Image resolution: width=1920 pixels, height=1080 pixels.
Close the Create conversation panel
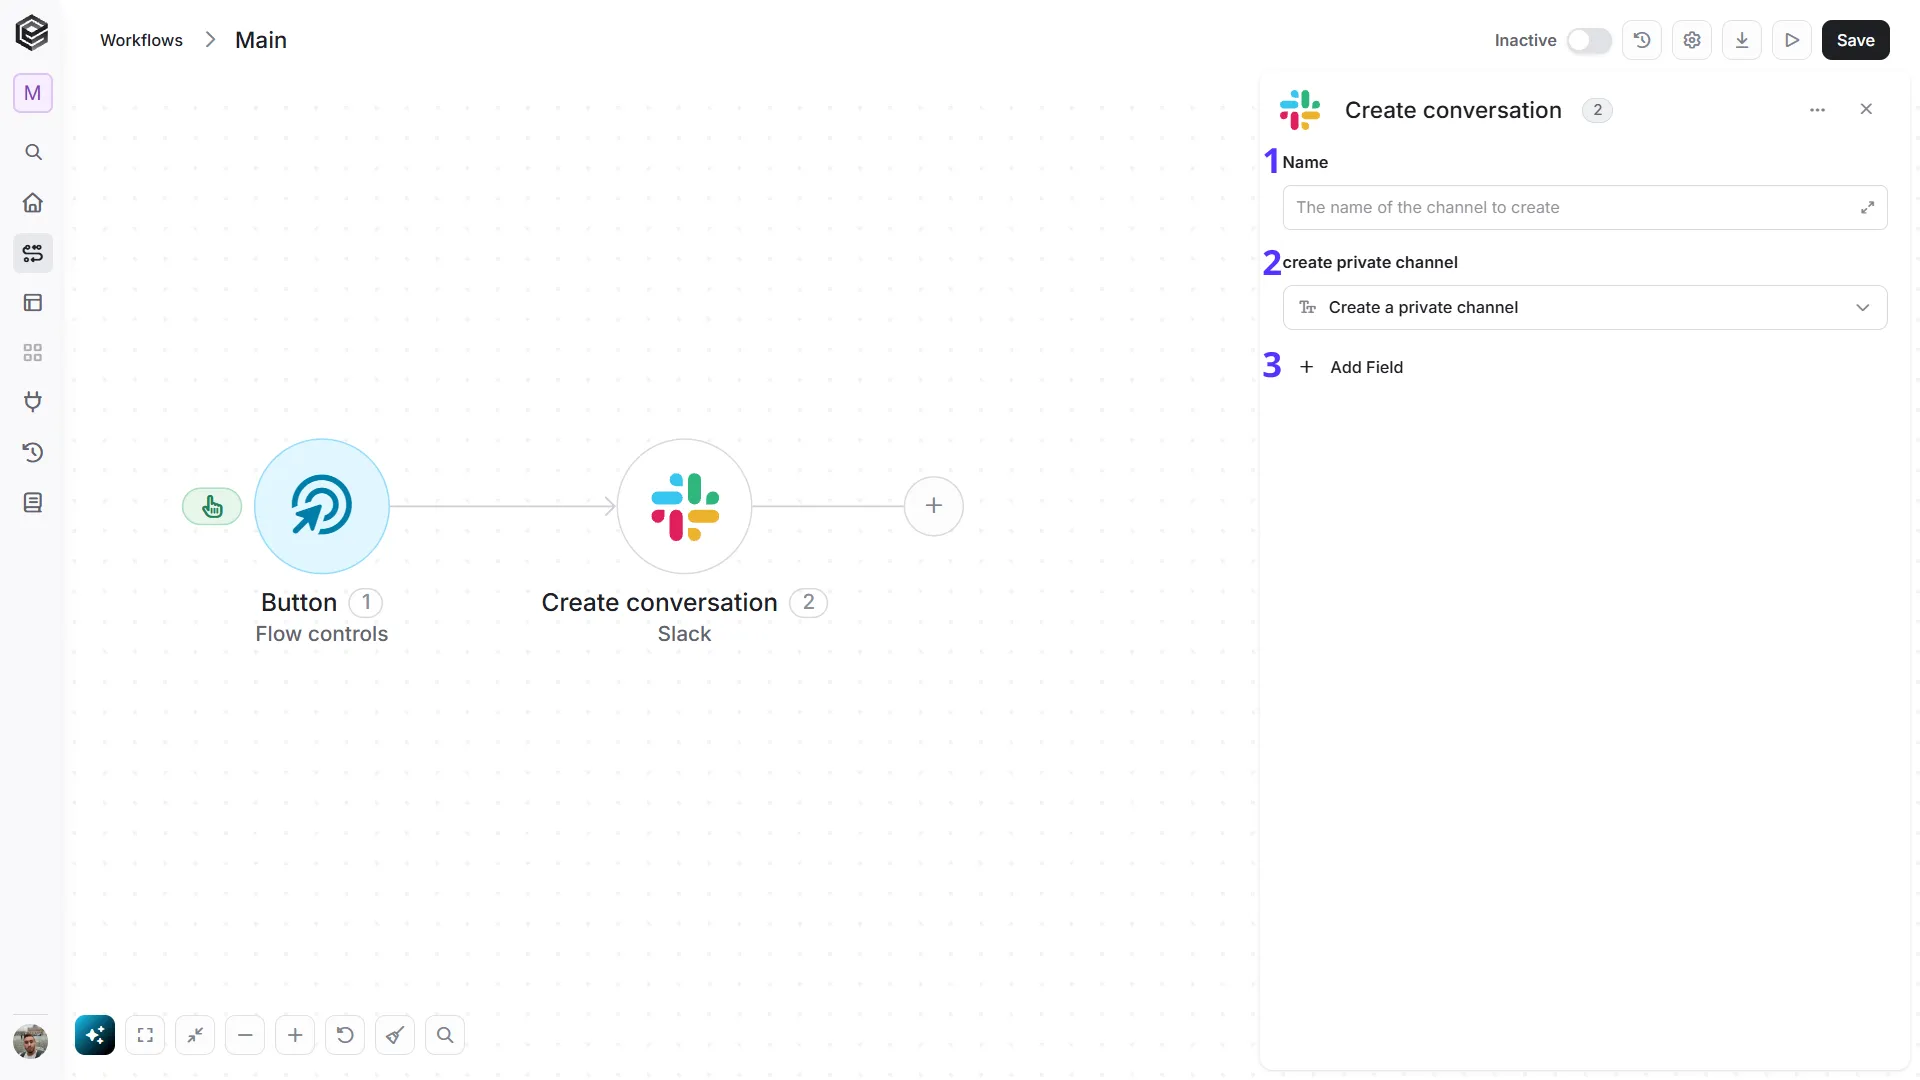[x=1866, y=109]
